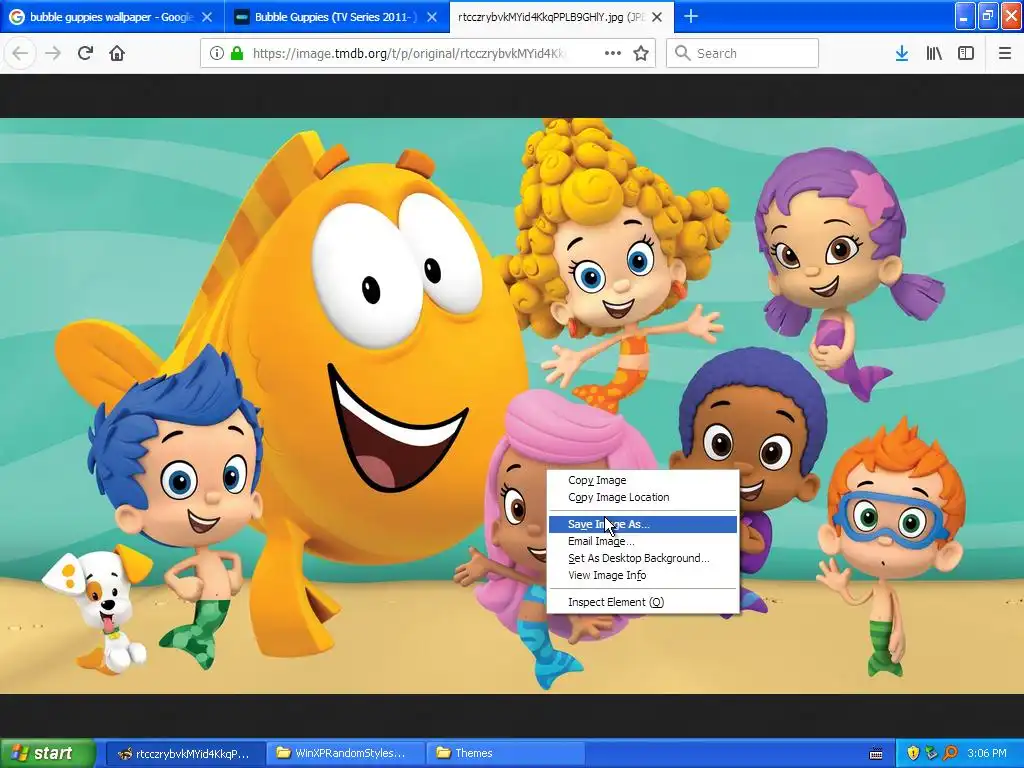Choose Set As Desktop Background...

[643, 558]
